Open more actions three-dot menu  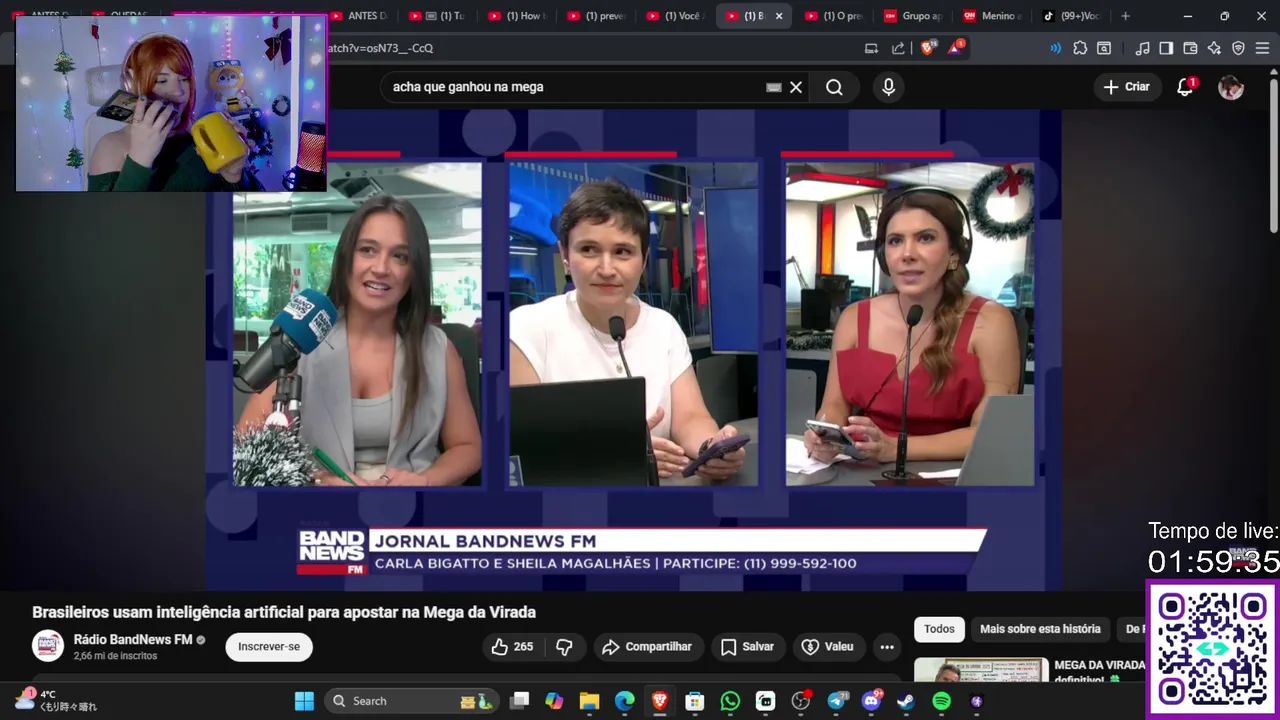(x=886, y=647)
